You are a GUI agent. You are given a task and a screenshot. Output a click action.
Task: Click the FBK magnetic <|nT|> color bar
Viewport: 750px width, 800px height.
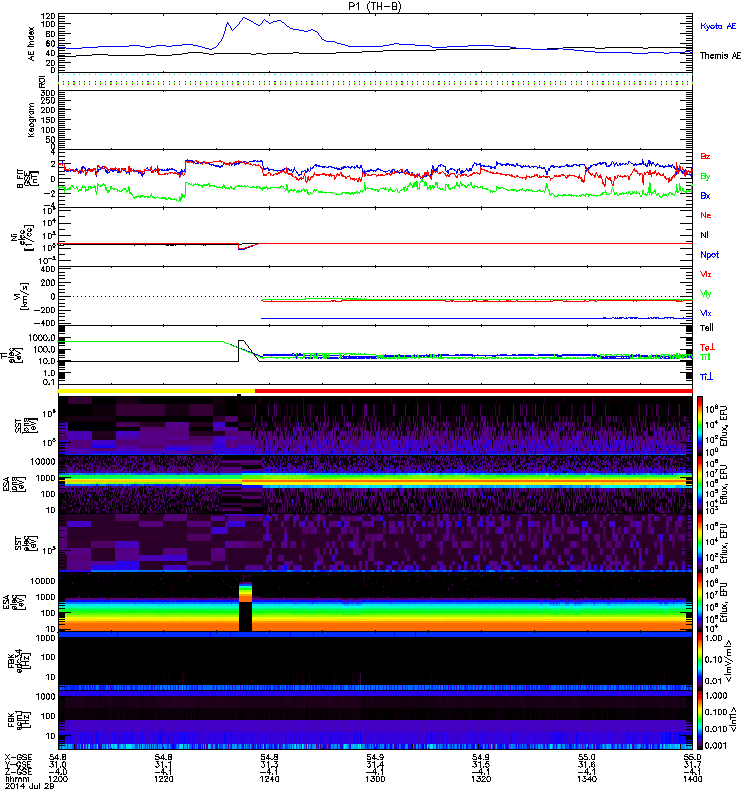700,720
